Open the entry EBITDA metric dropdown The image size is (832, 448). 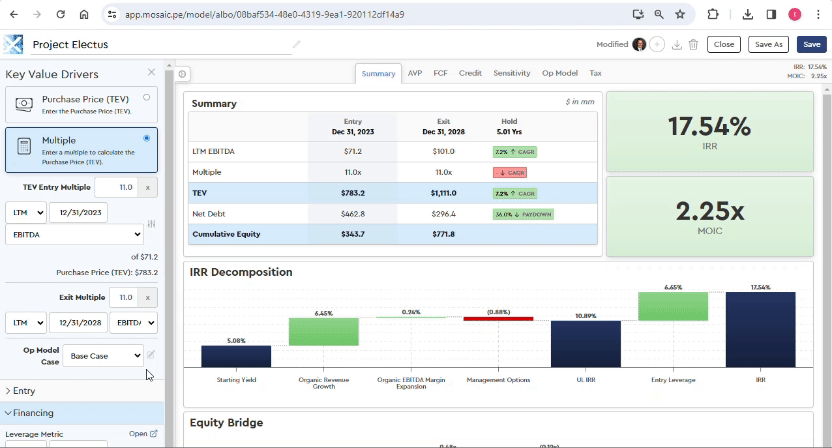pos(74,234)
